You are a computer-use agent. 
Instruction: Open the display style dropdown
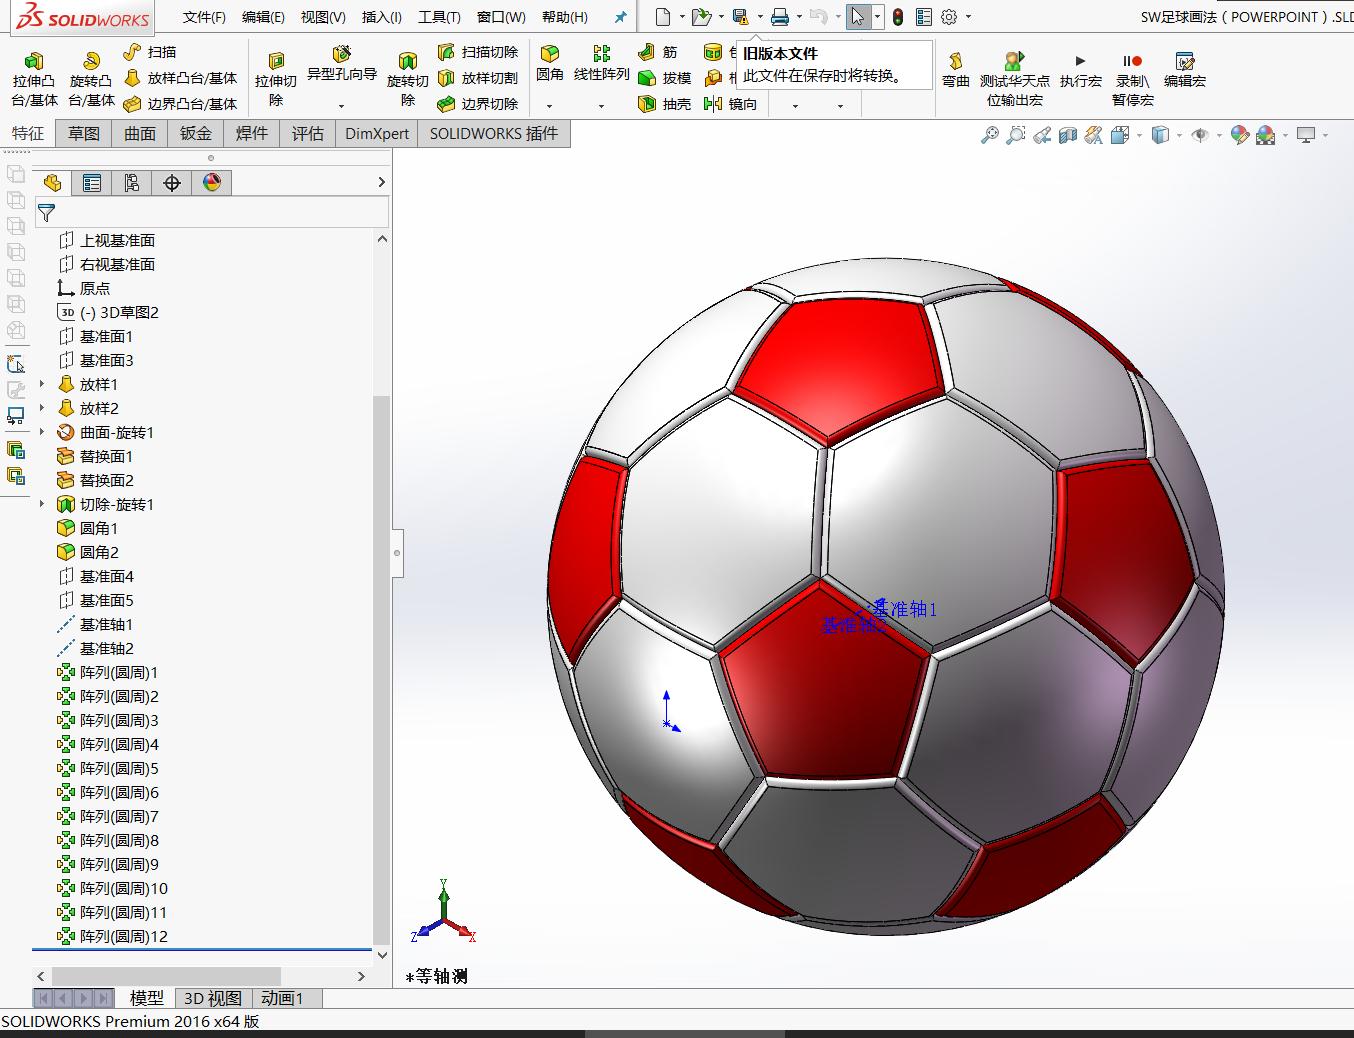[x=1178, y=134]
